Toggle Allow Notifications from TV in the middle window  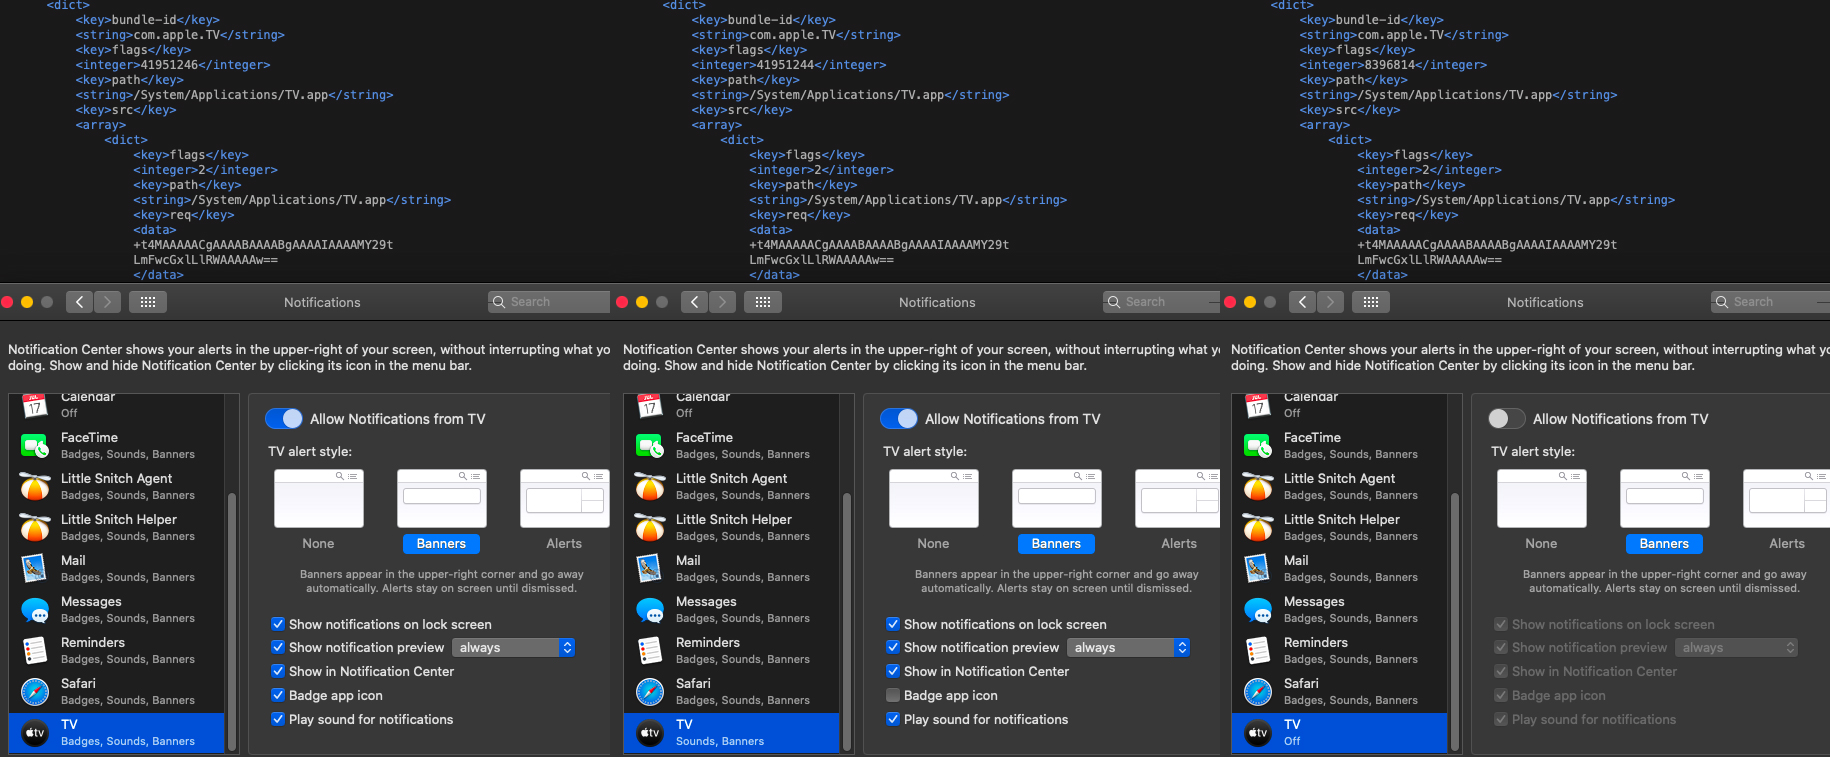pyautogui.click(x=899, y=419)
